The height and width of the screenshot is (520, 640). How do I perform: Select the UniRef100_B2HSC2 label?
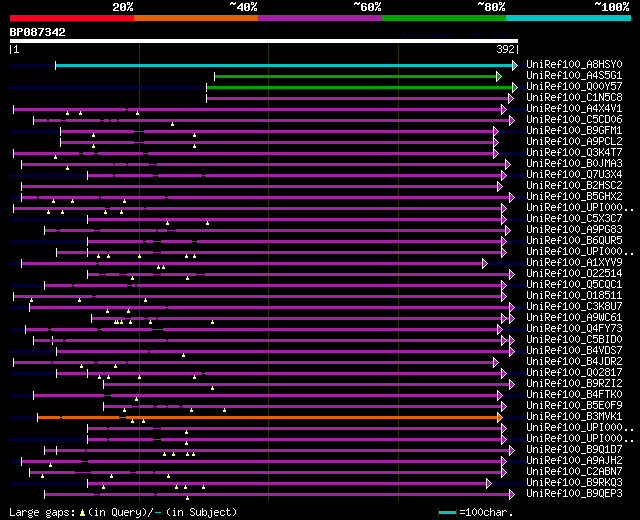click(574, 186)
